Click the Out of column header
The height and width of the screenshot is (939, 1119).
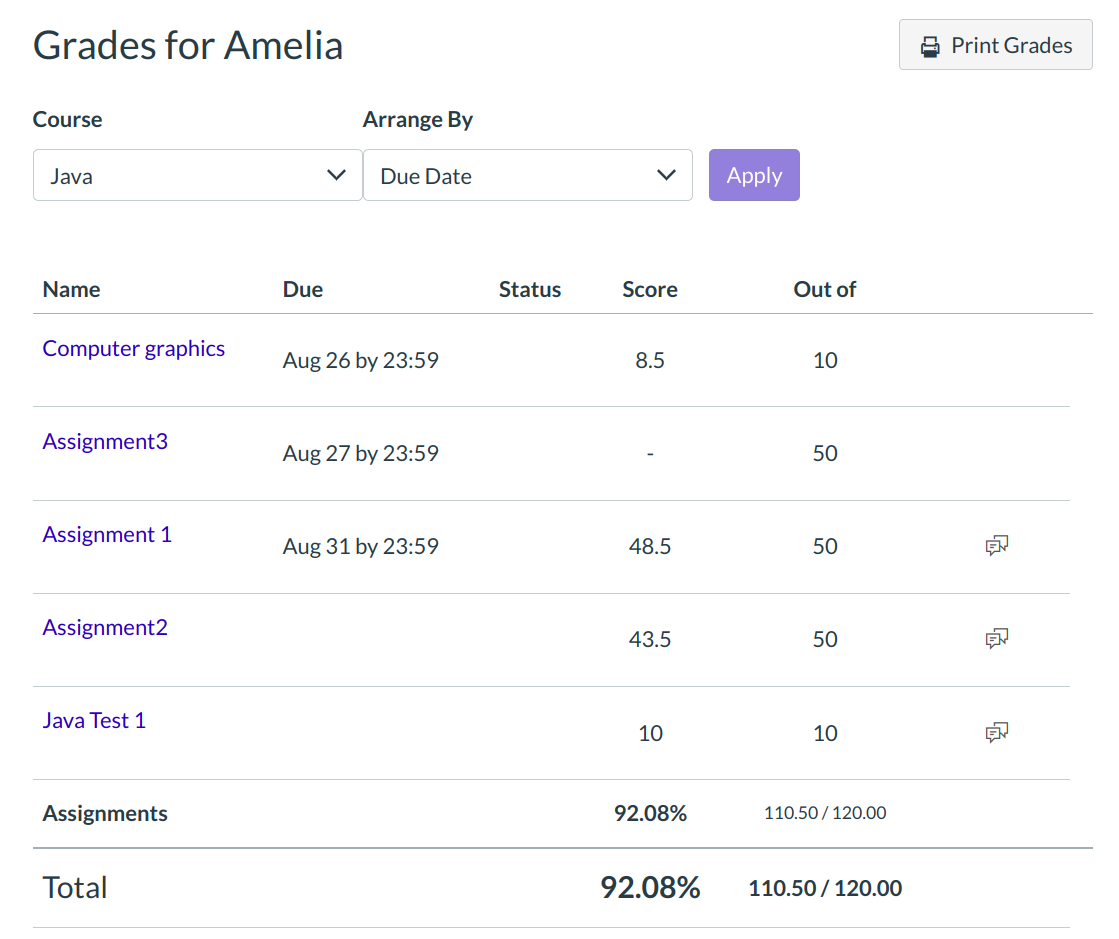coord(825,290)
